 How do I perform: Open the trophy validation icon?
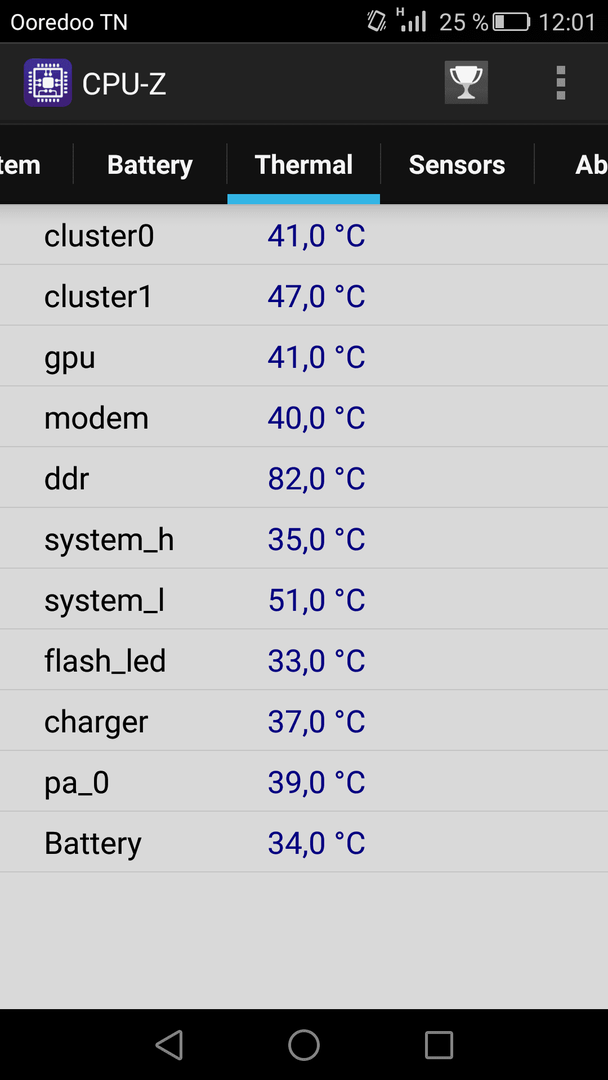(466, 83)
